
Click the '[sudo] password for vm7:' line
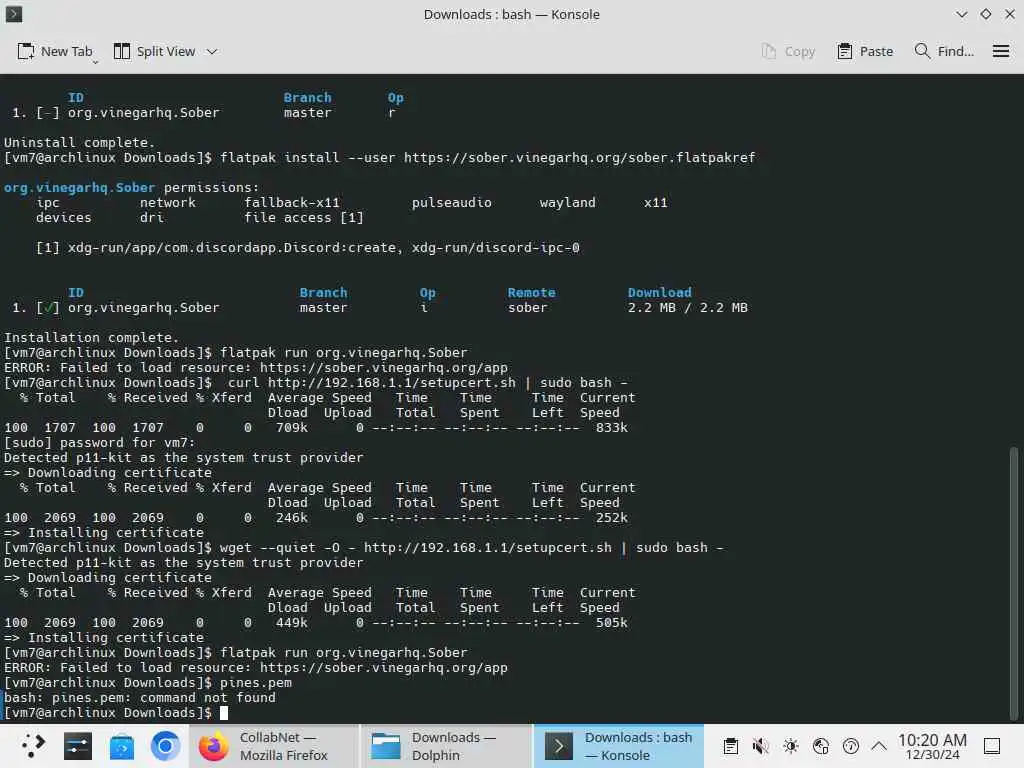pyautogui.click(x=99, y=443)
